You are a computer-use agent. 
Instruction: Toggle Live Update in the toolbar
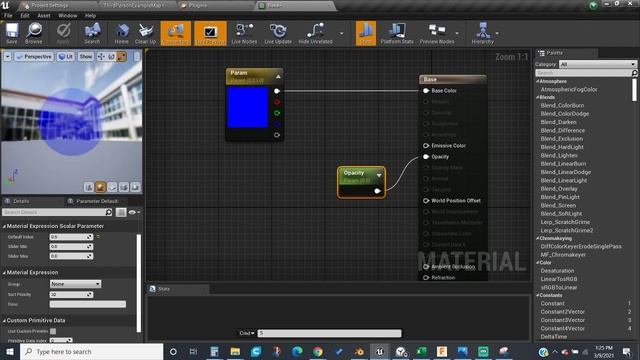click(x=278, y=33)
